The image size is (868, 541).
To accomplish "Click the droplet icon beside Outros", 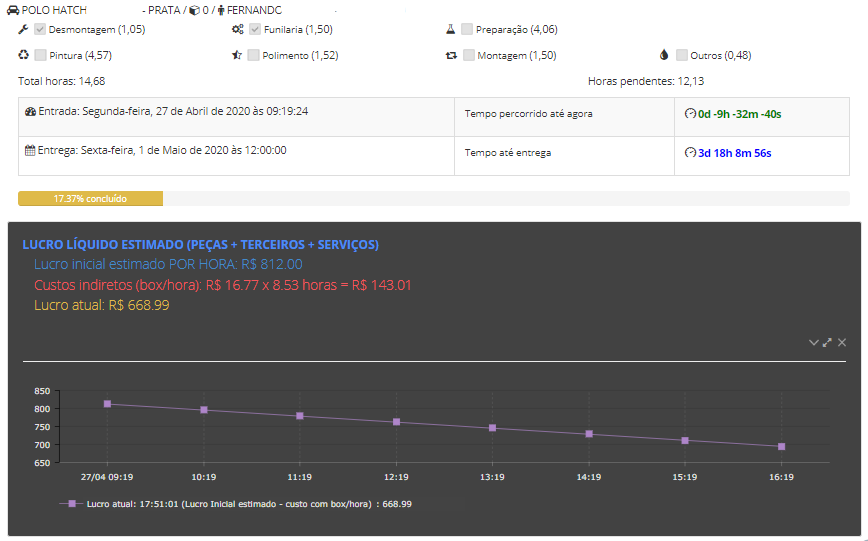I will click(x=663, y=56).
